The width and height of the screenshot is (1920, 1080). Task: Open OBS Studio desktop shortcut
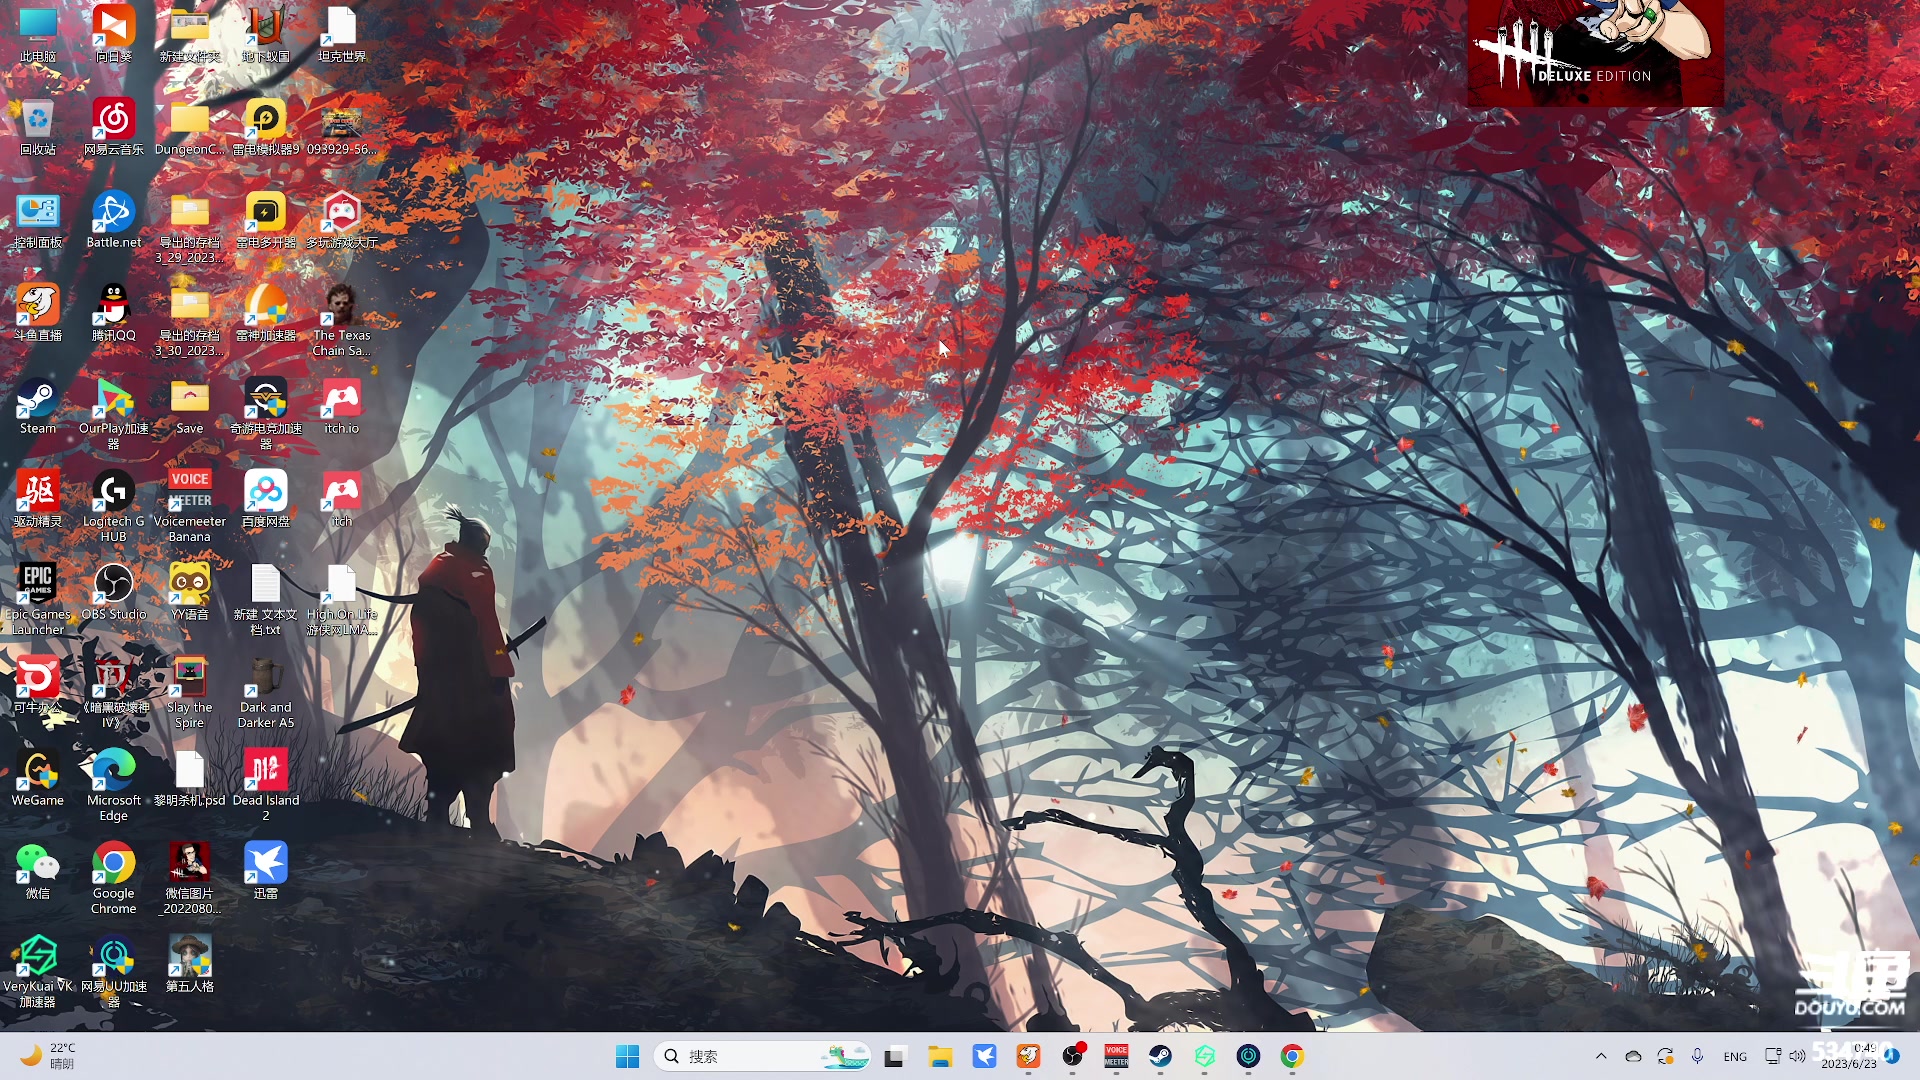pyautogui.click(x=114, y=593)
